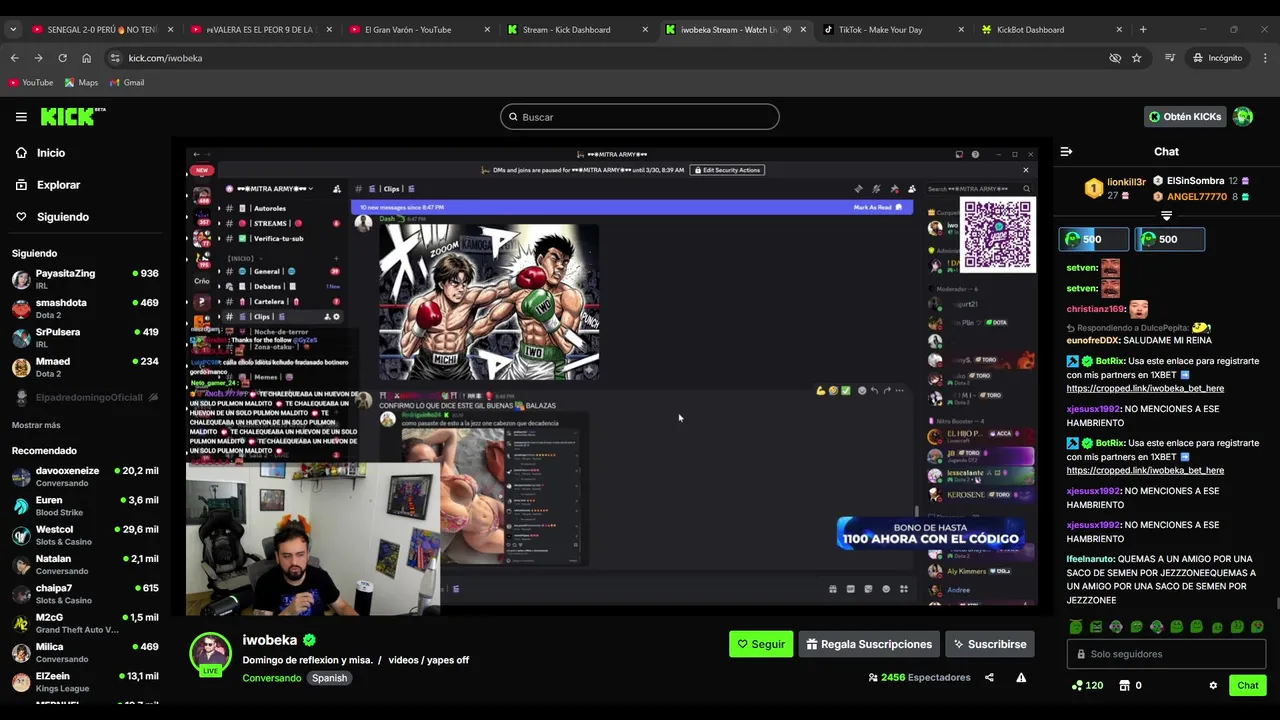The height and width of the screenshot is (720, 1280).
Task: Click the Suscribirse button
Action: click(990, 644)
